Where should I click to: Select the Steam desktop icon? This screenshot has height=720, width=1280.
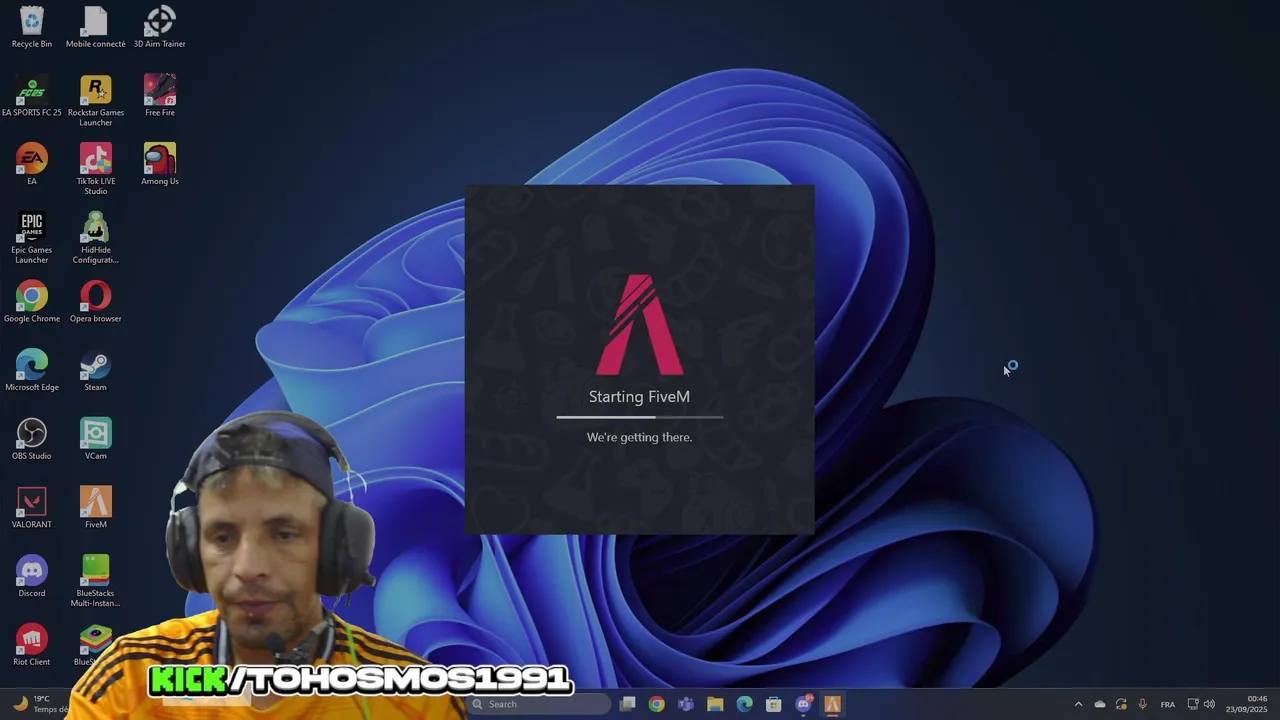95,371
